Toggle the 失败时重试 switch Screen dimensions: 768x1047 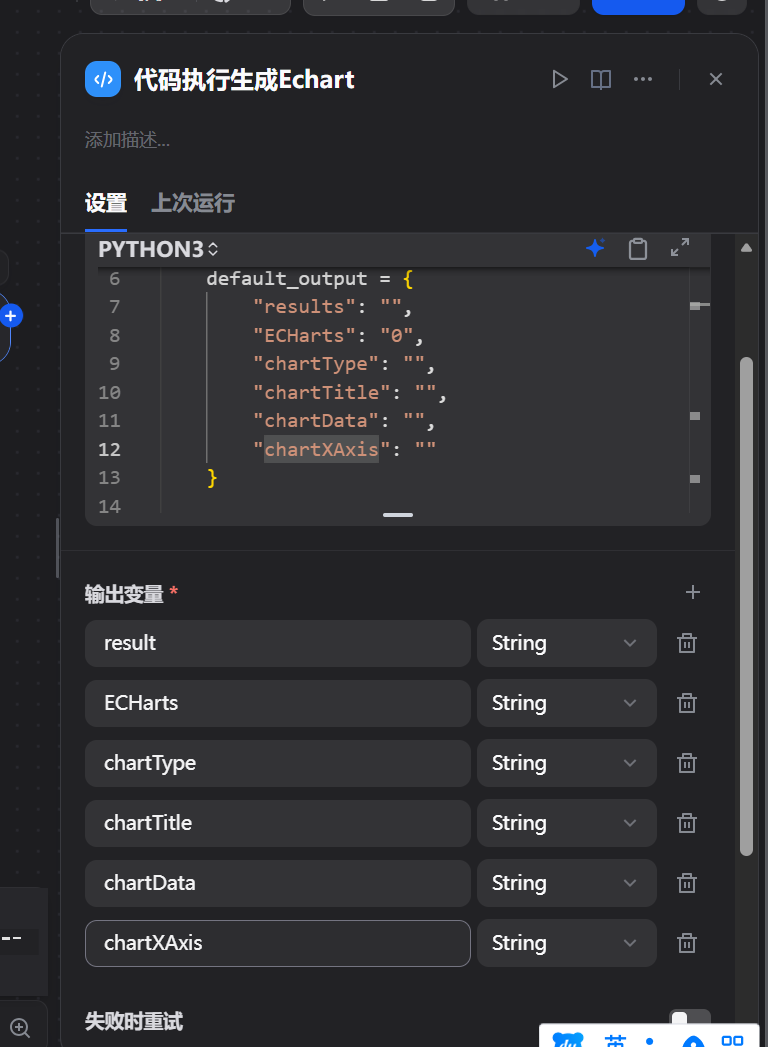click(x=689, y=1020)
